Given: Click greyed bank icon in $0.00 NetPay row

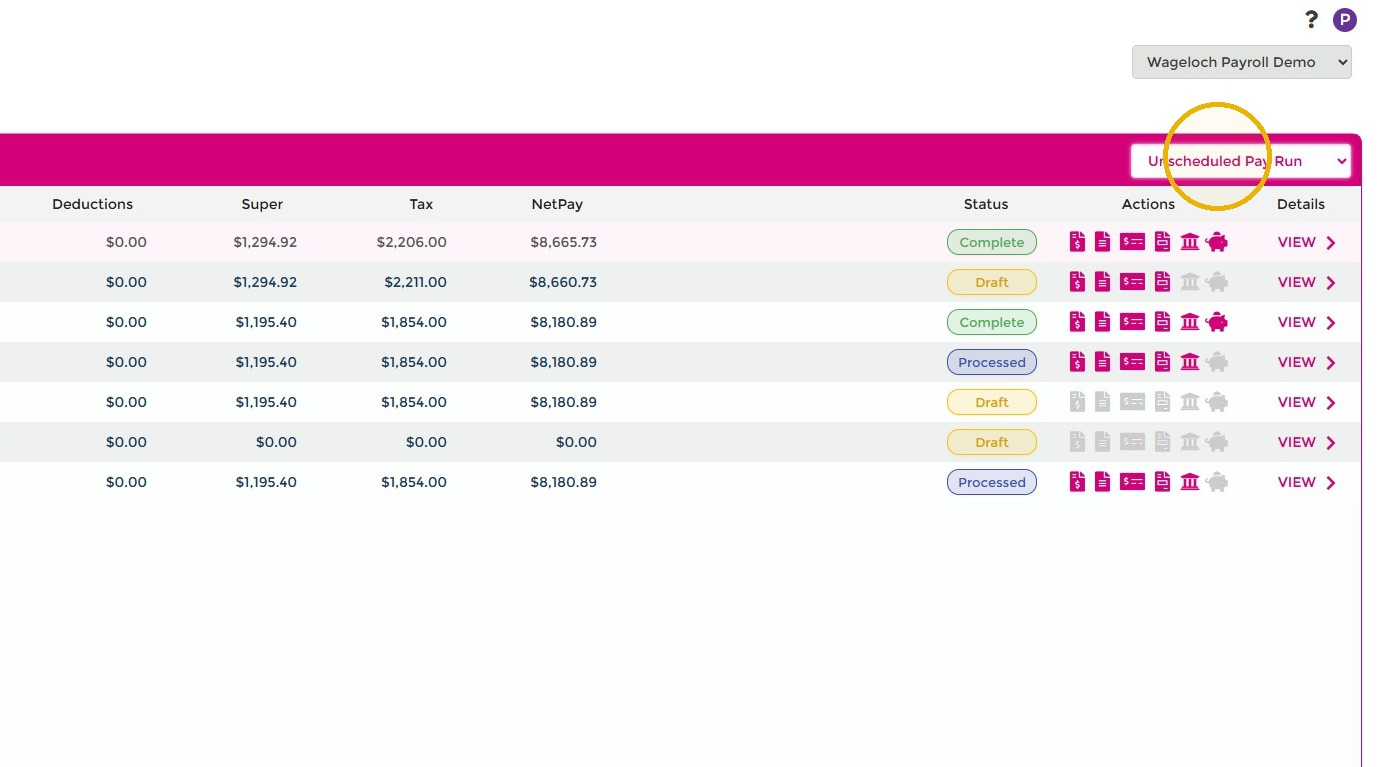Looking at the screenshot, I should pyautogui.click(x=1190, y=442).
